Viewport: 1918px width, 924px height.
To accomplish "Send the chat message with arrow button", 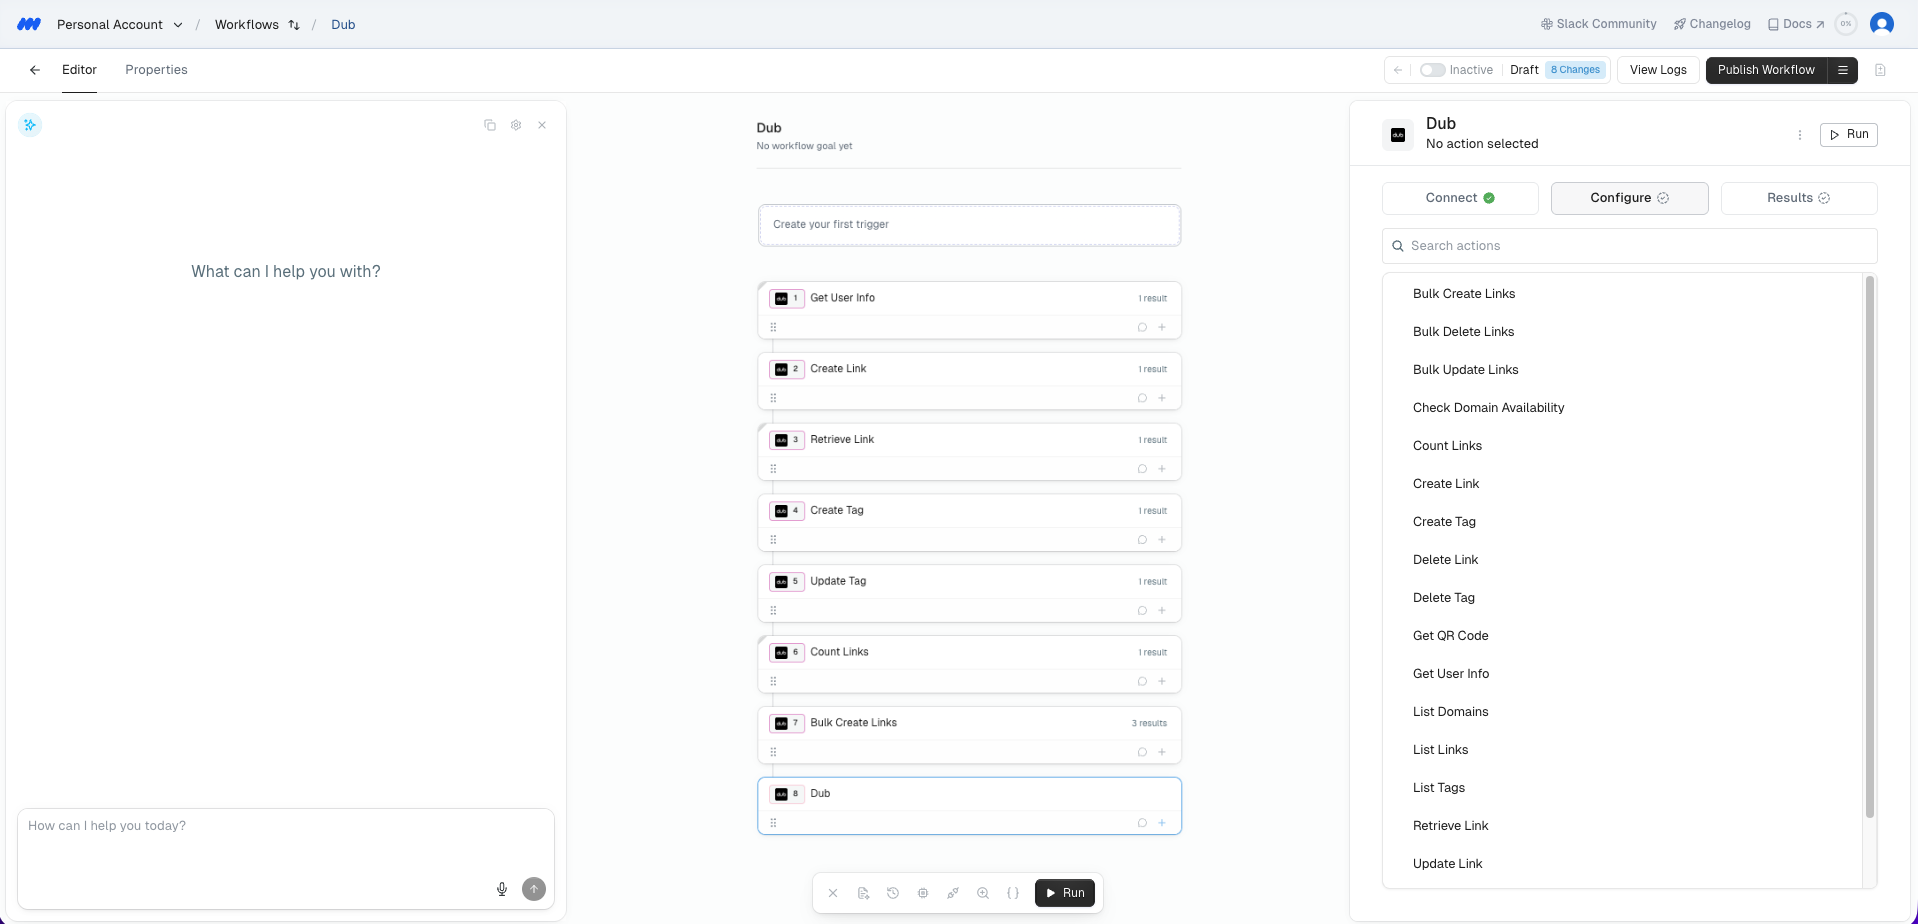I will click(534, 889).
